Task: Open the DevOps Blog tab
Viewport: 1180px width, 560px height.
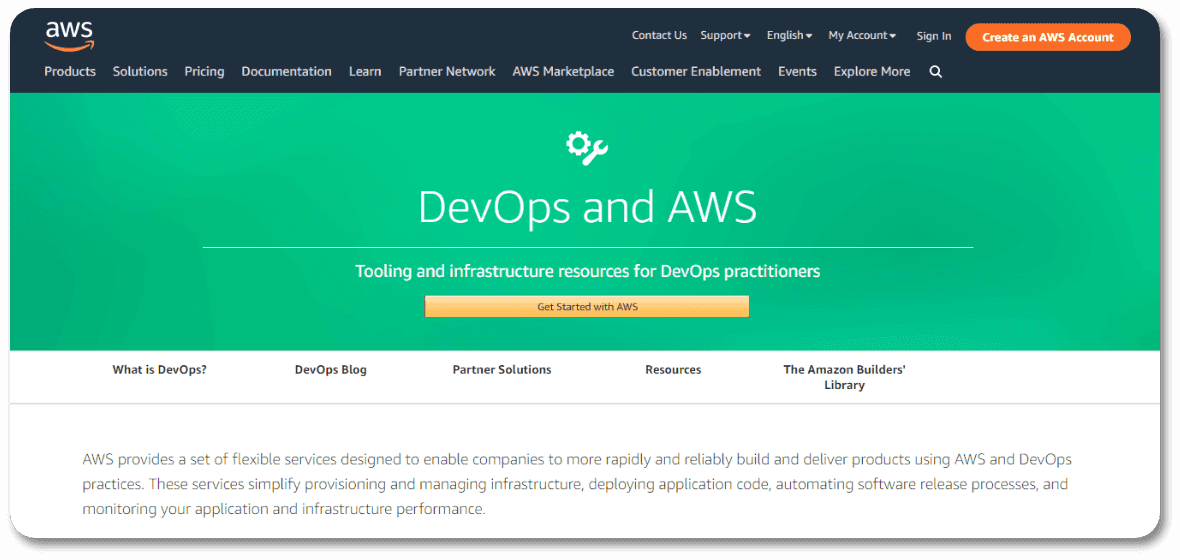Action: pos(330,370)
